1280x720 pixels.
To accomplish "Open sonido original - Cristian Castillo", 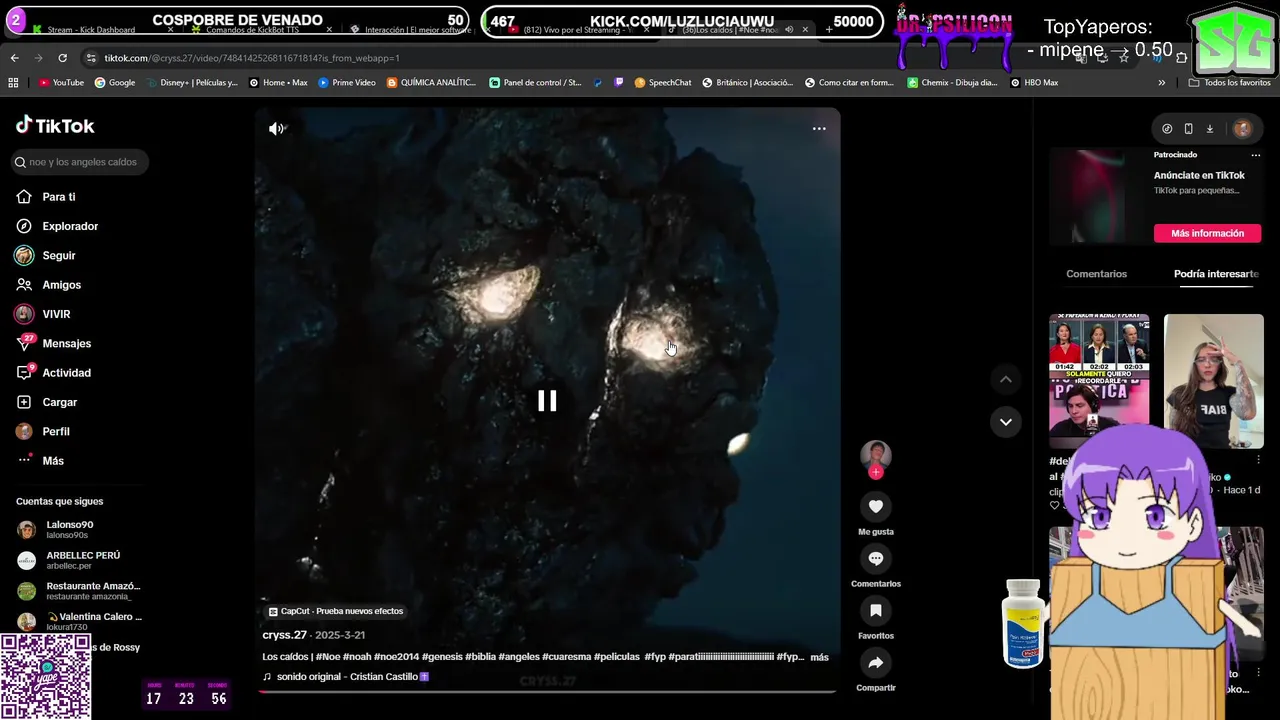I will point(346,677).
